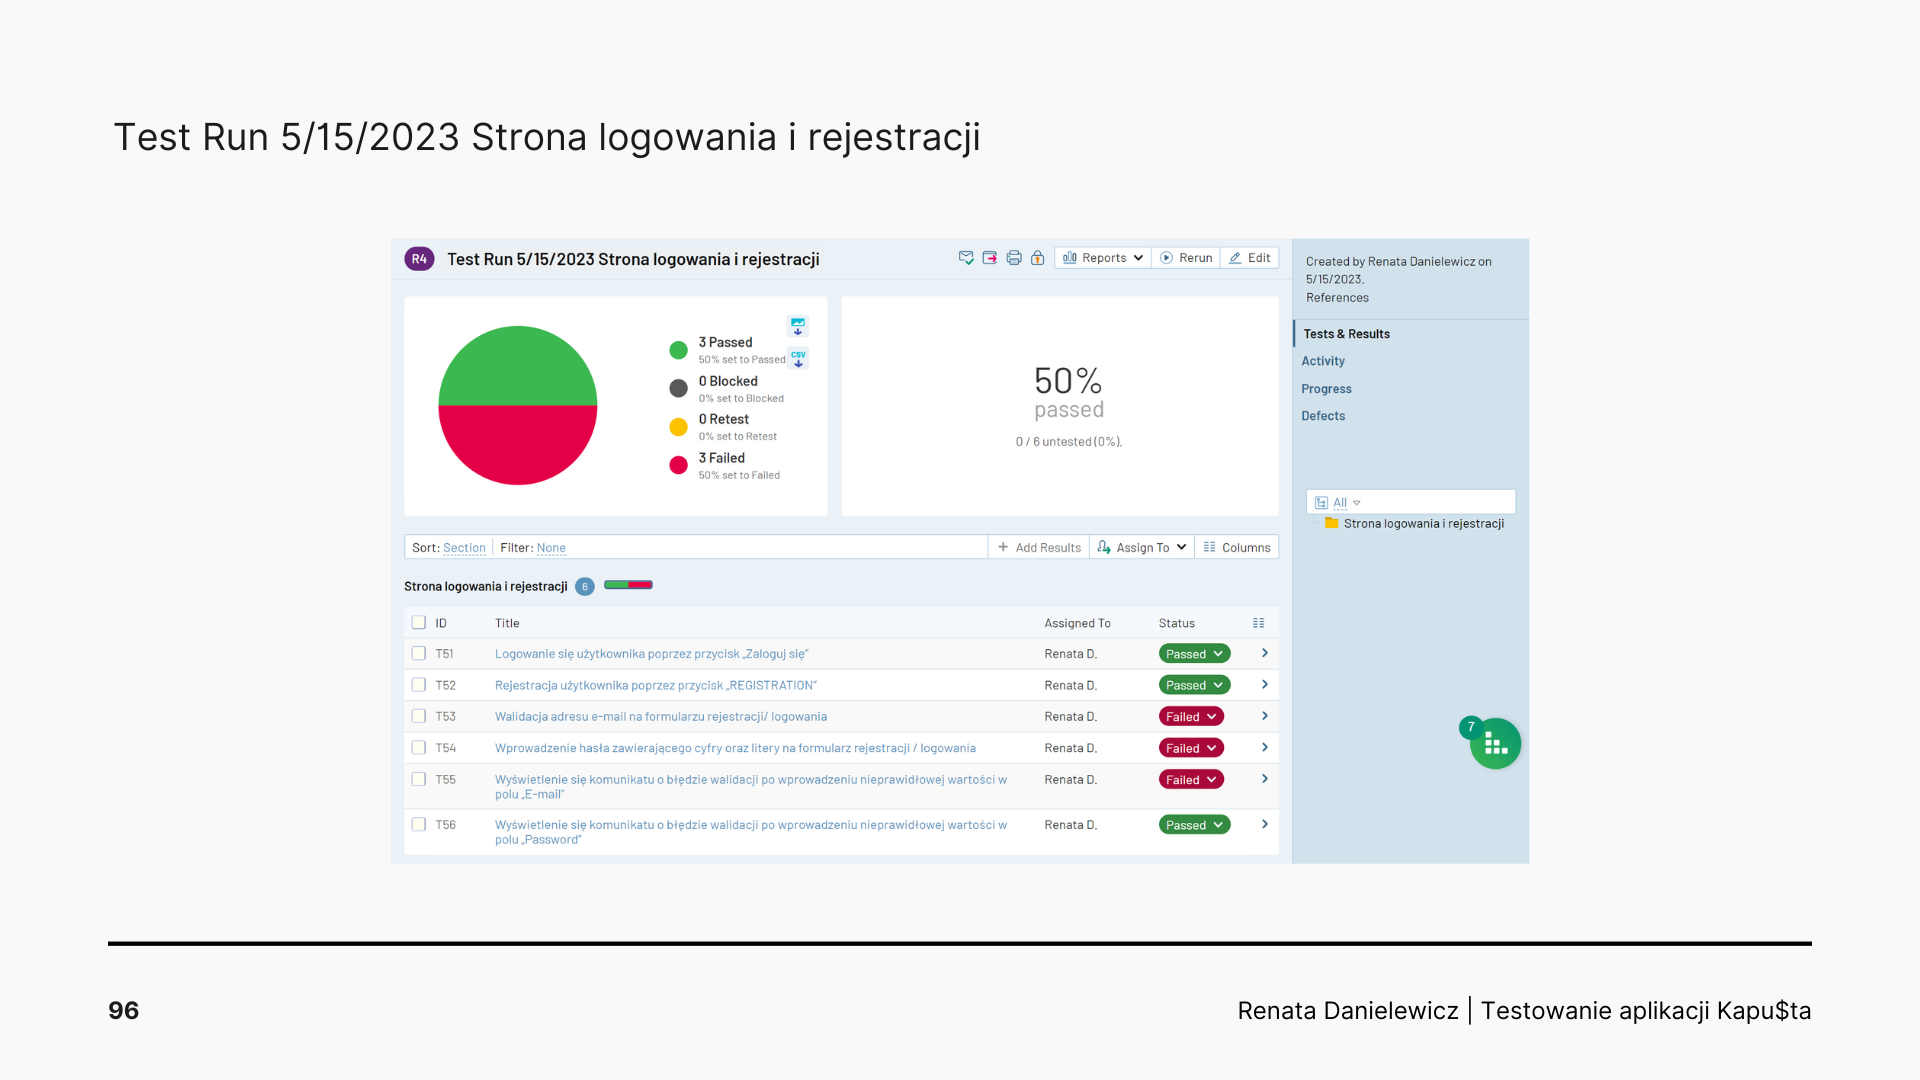Click the pie chart green Passed half
Screen dimensions: 1920x1080
[x=517, y=366]
